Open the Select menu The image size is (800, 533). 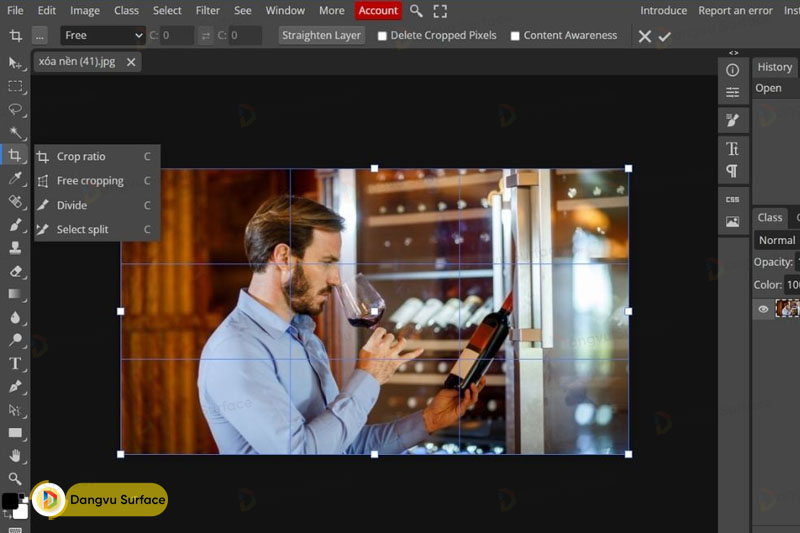[167, 10]
